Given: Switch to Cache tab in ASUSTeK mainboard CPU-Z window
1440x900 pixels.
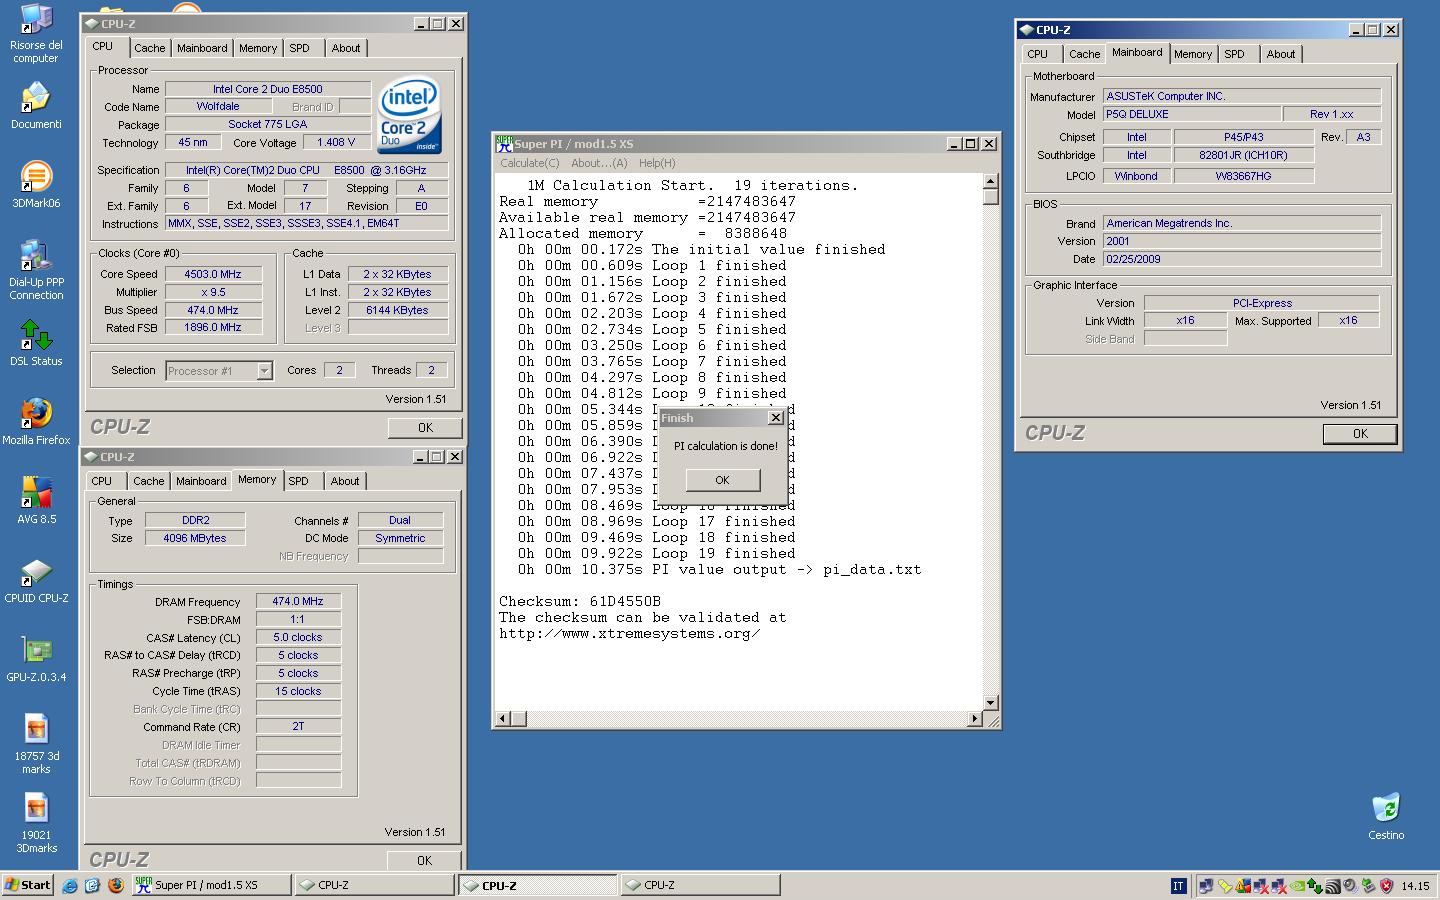Looking at the screenshot, I should tap(1084, 54).
